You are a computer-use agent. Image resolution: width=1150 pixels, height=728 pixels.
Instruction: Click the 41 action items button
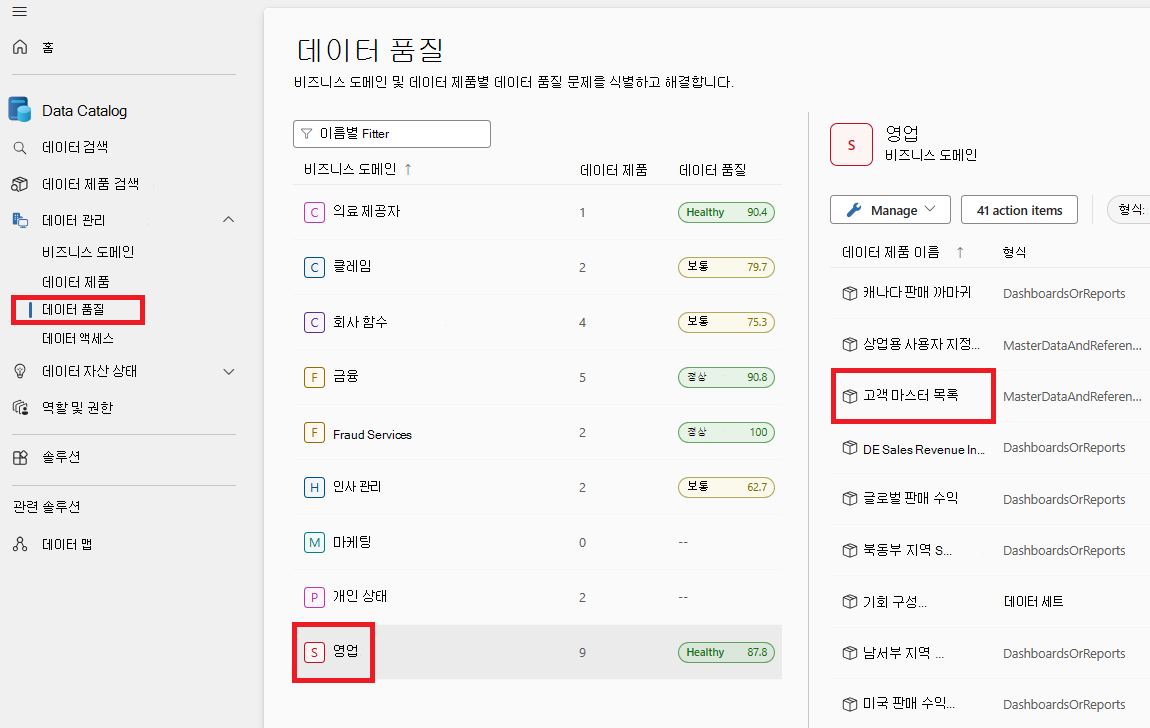pos(1019,209)
